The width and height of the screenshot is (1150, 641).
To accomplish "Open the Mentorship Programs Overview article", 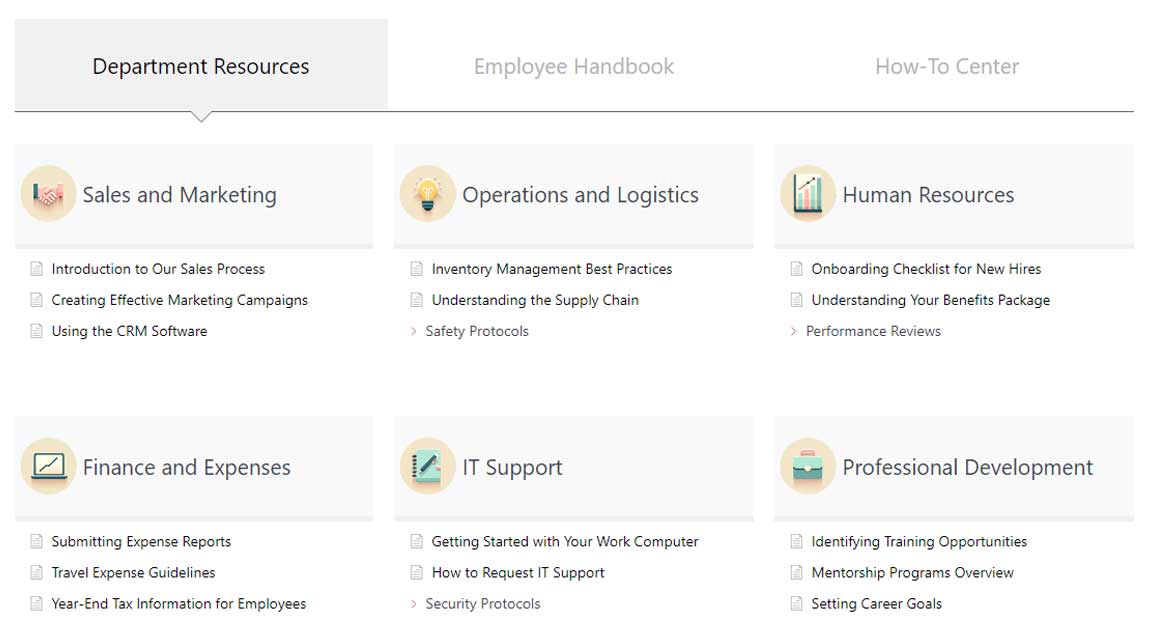I will (x=912, y=573).
